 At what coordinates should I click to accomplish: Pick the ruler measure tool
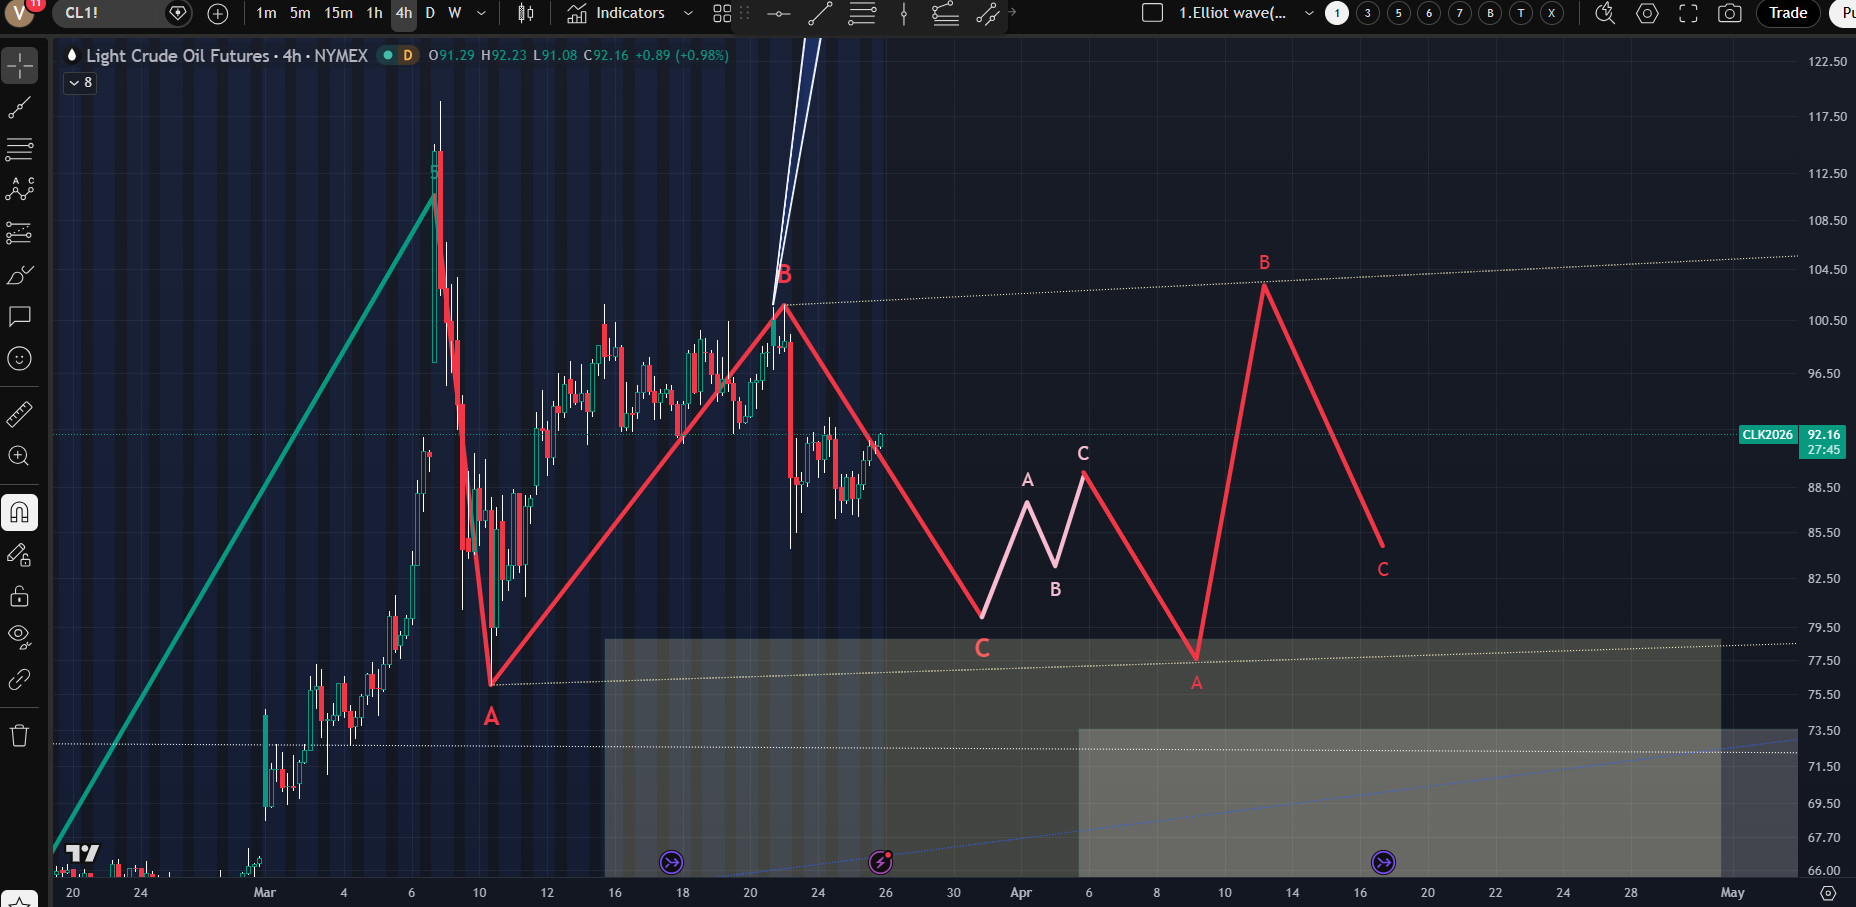click(19, 413)
